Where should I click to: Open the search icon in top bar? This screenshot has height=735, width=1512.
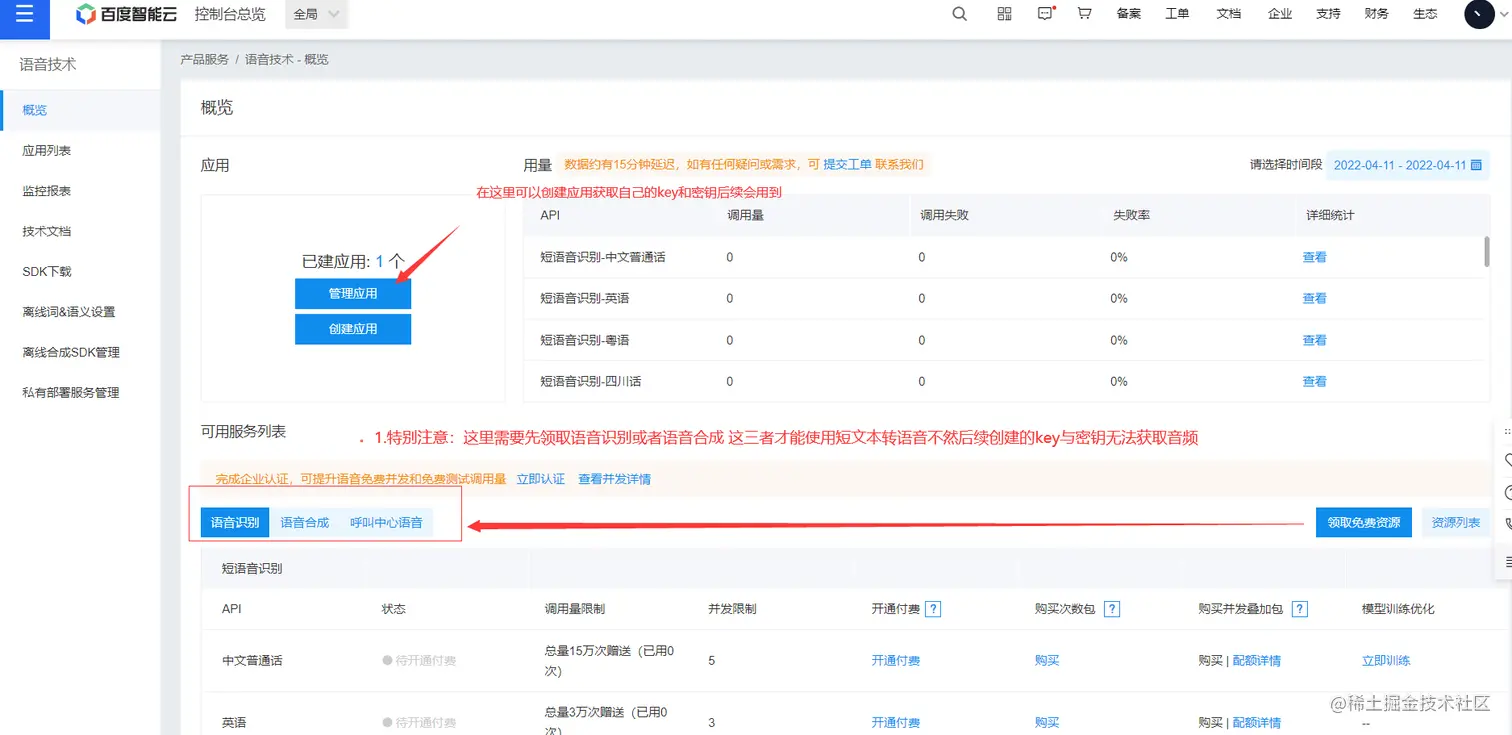pyautogui.click(x=959, y=14)
